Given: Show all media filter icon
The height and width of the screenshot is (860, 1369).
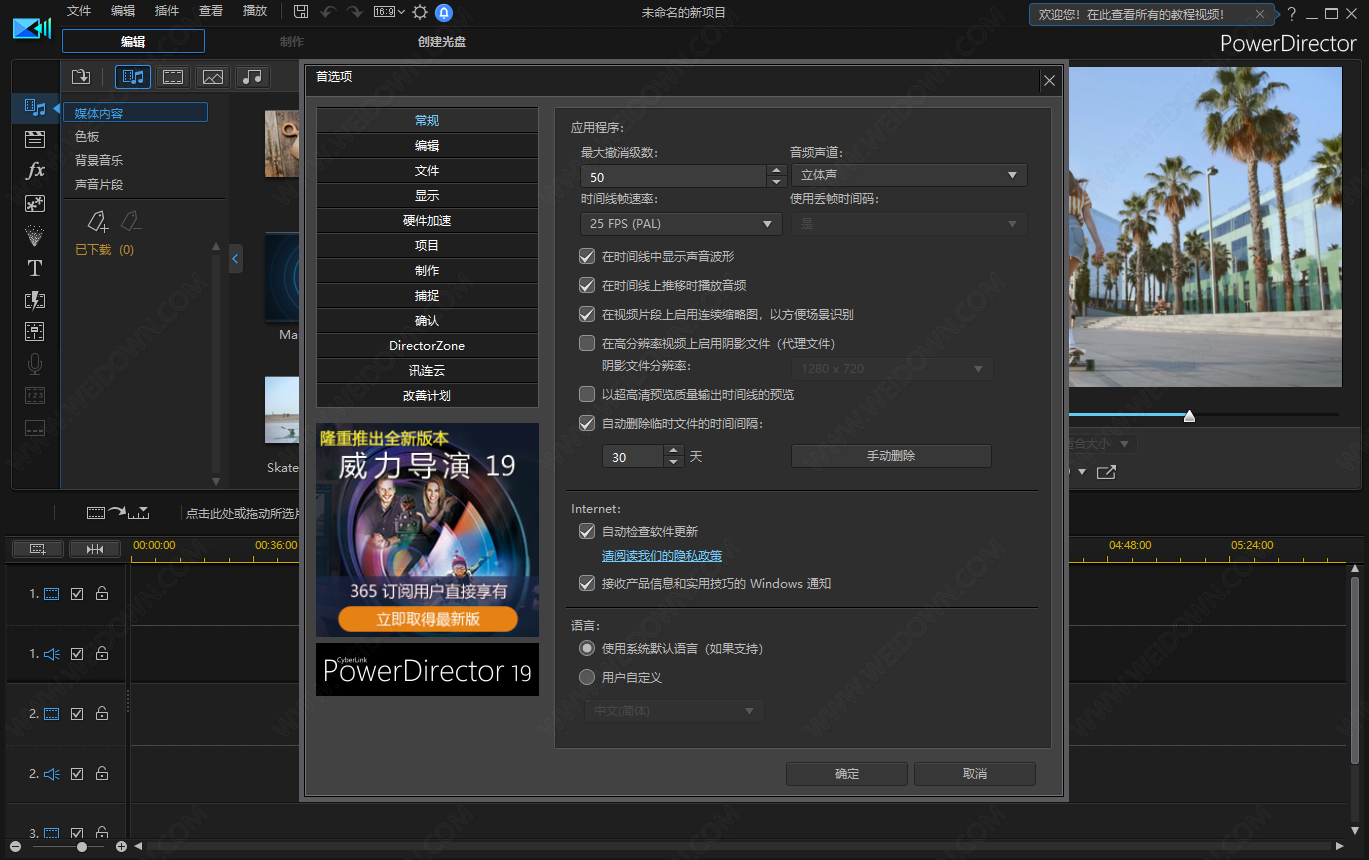Looking at the screenshot, I should [133, 76].
